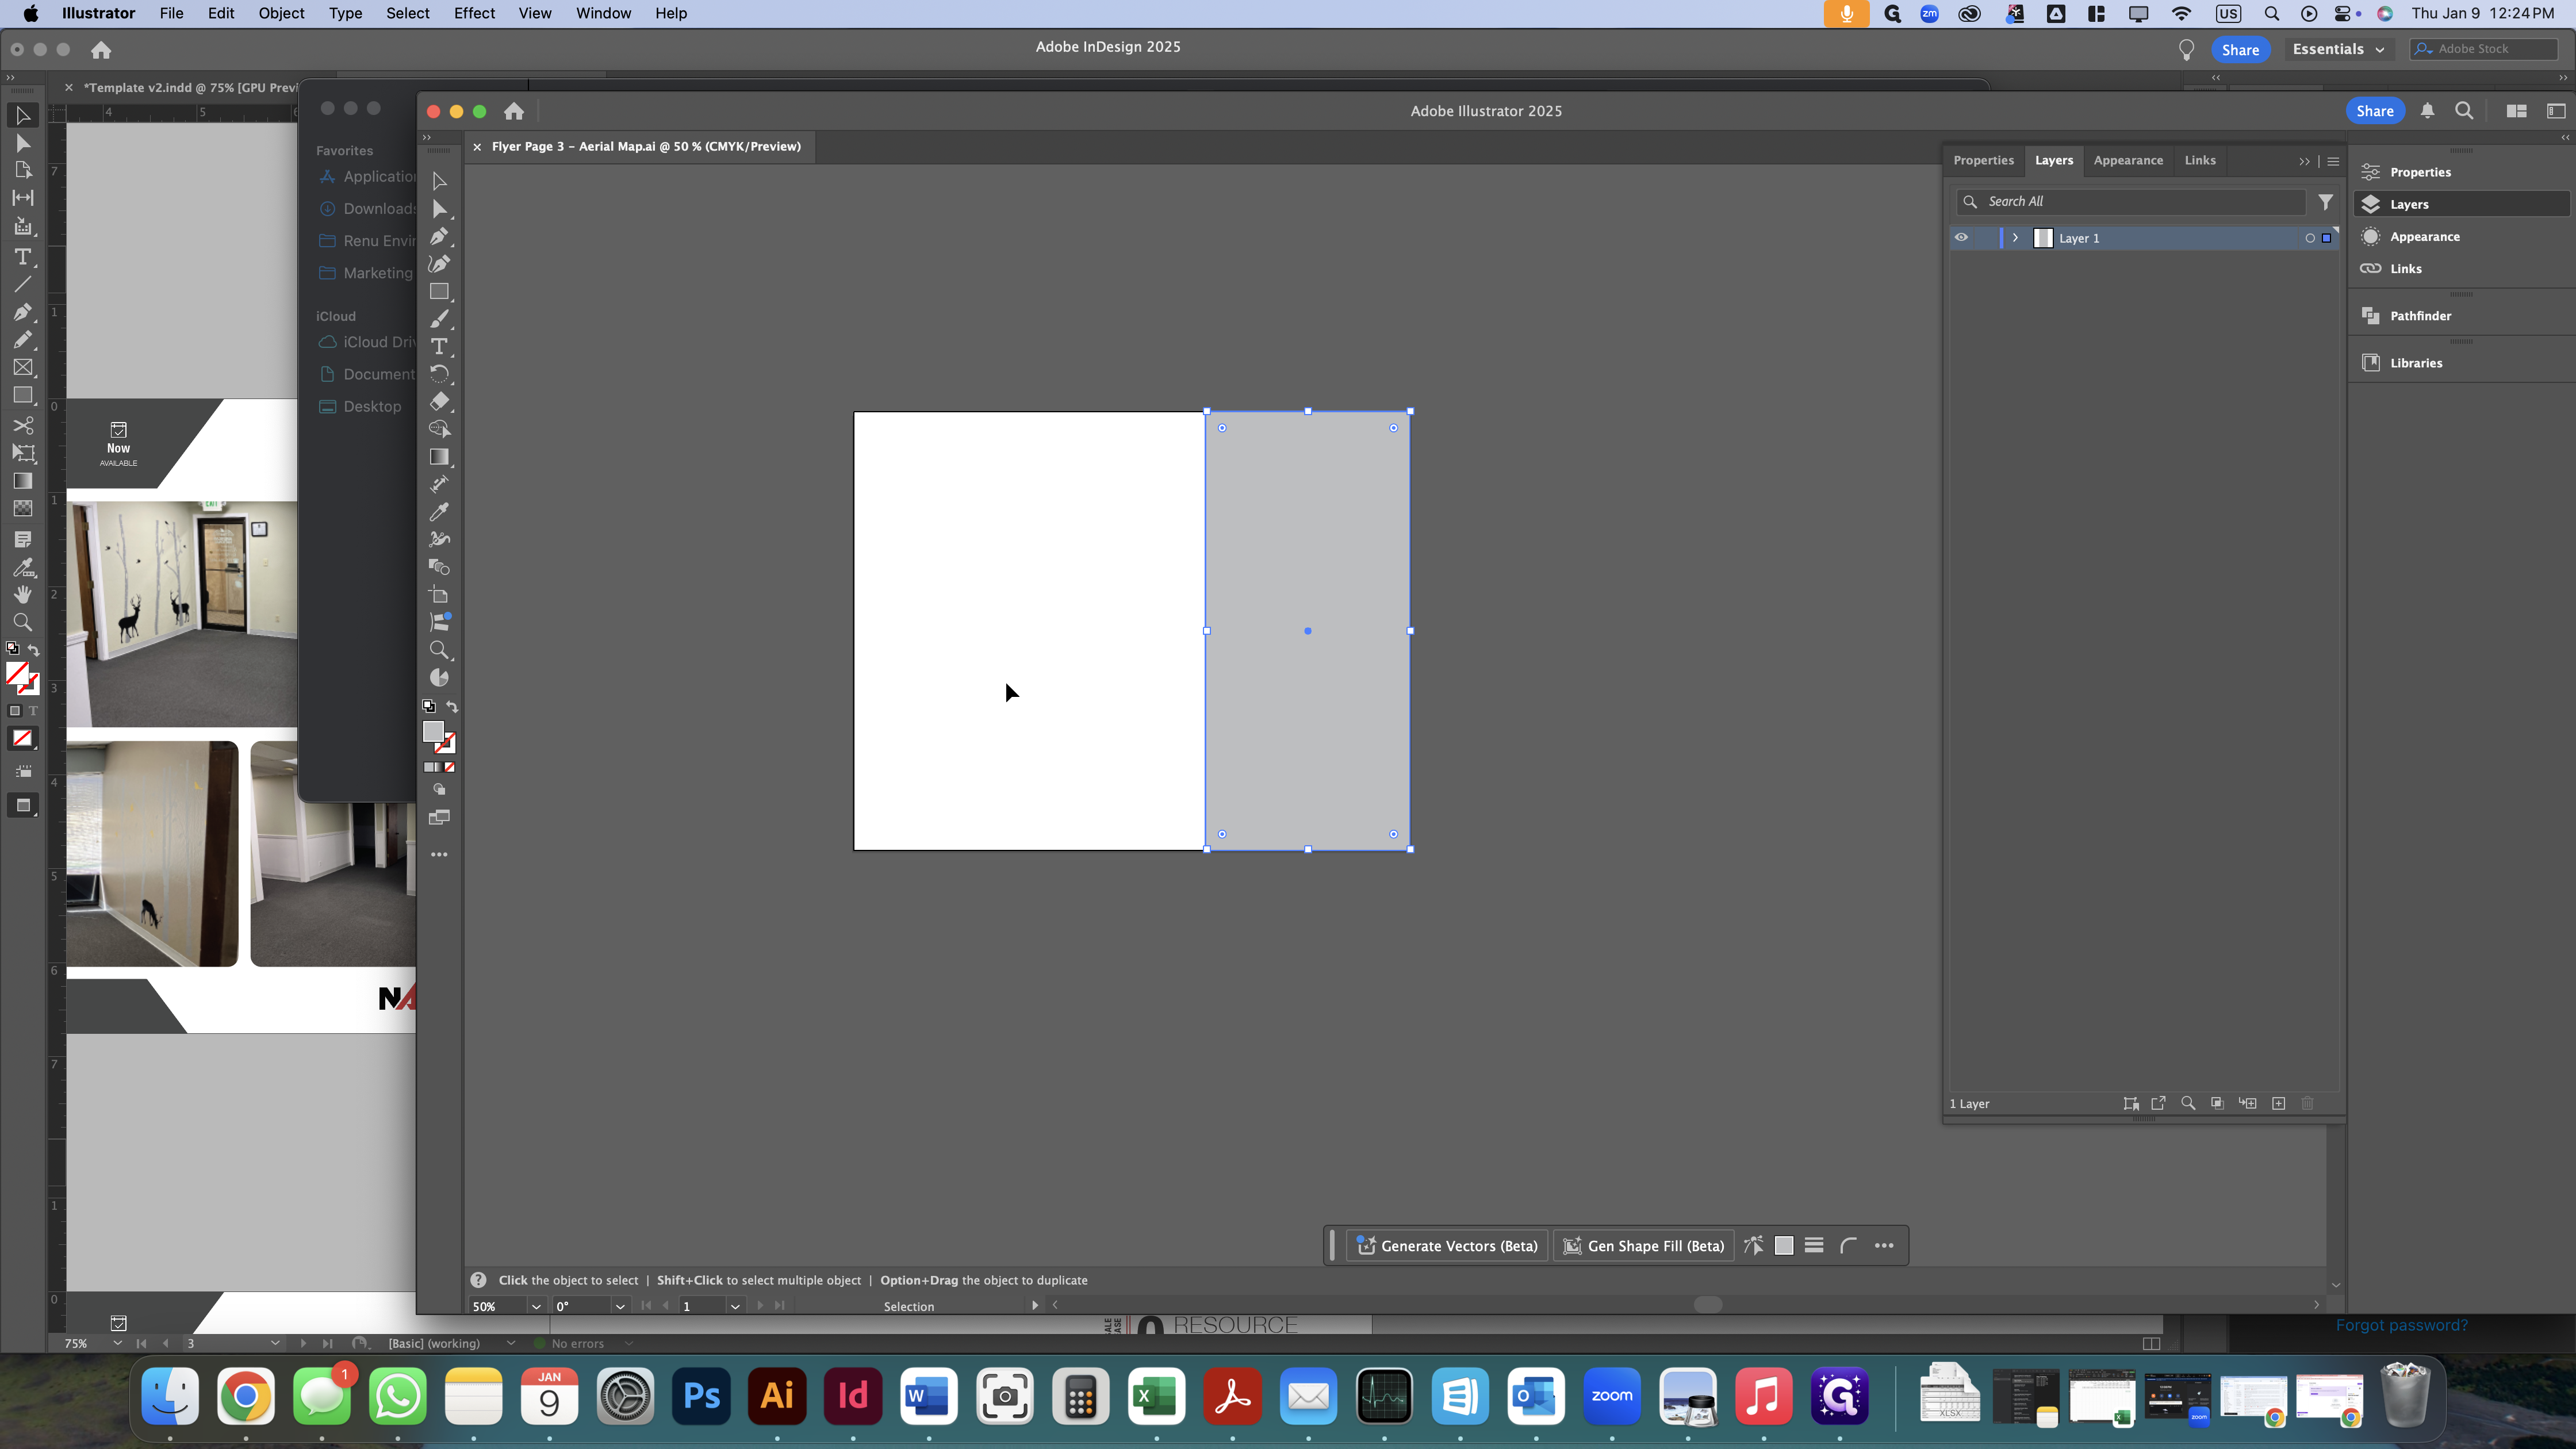Click Gen Shape Fill (Beta) button
Viewport: 2576px width, 1449px height.
[1643, 1245]
